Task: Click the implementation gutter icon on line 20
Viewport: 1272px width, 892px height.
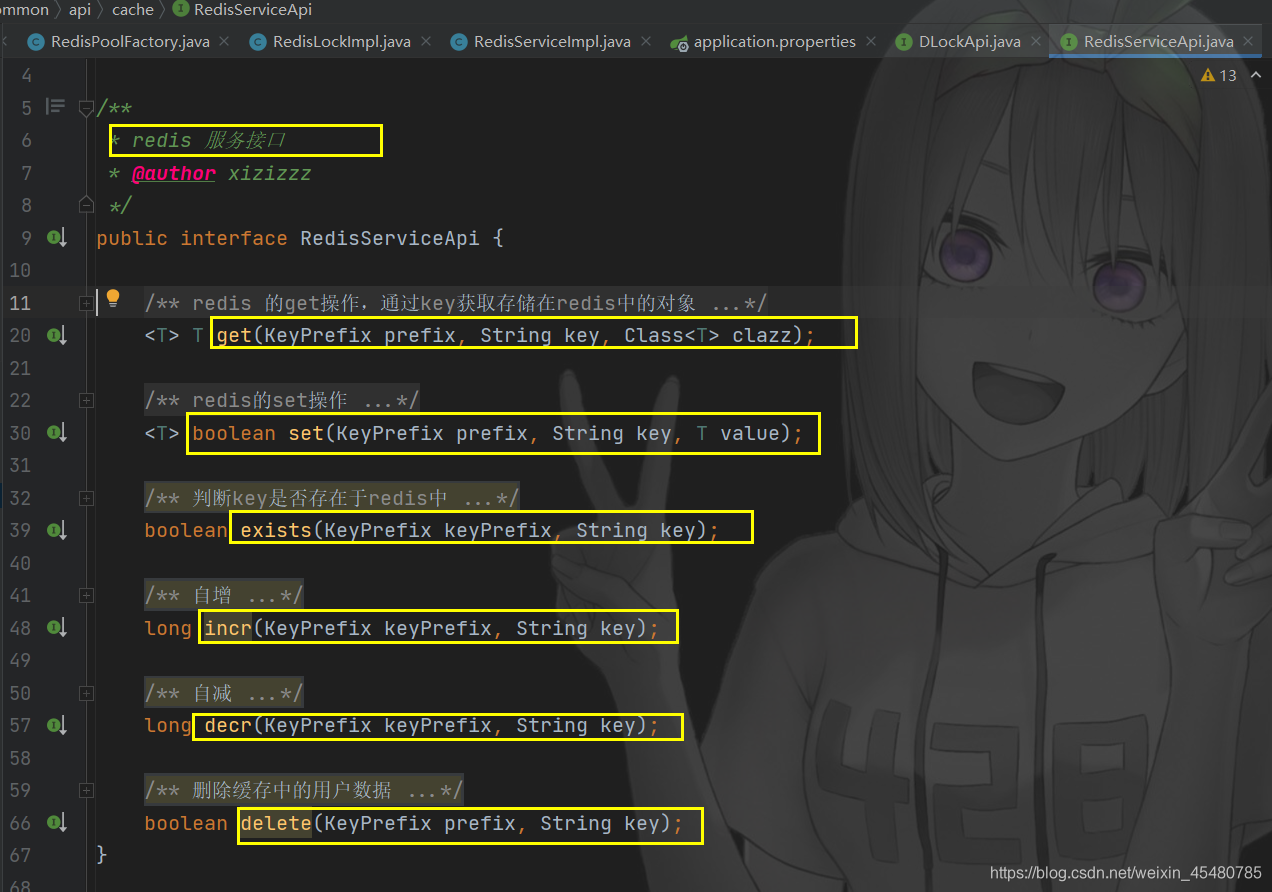Action: coord(56,335)
